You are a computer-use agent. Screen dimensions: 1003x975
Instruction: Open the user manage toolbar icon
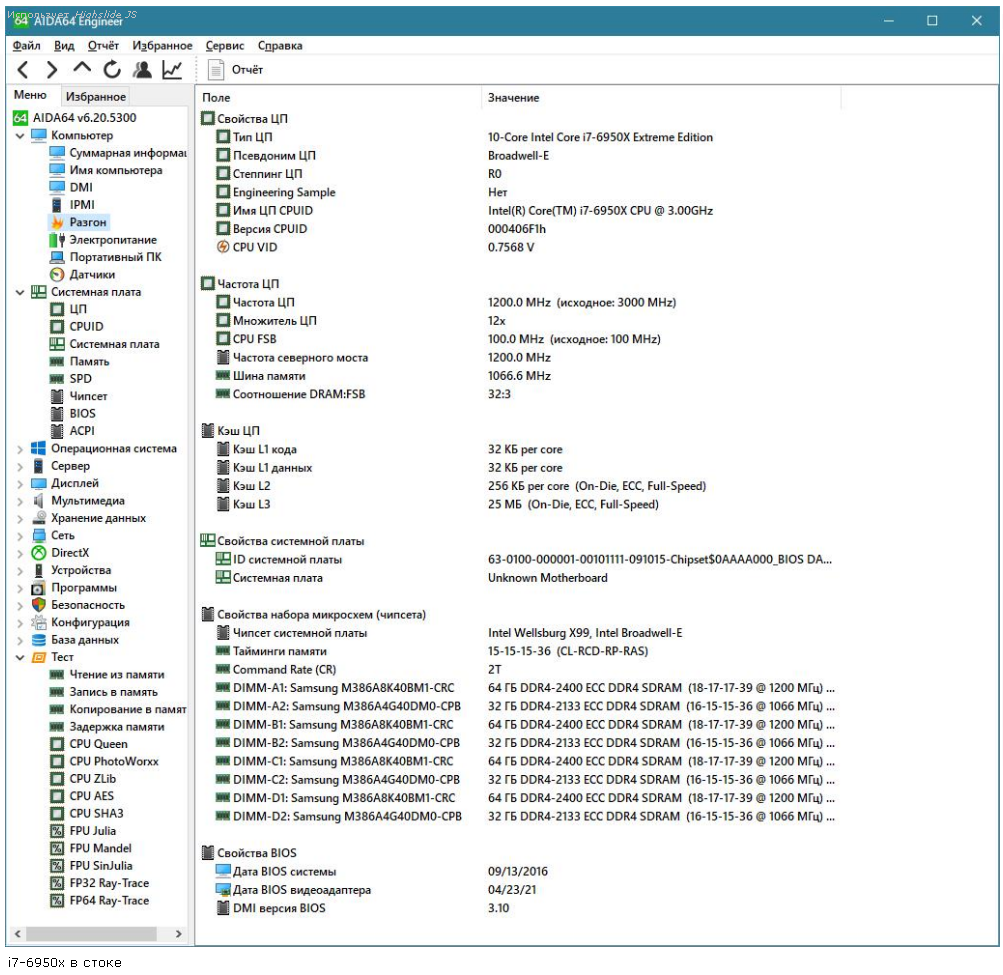point(142,70)
